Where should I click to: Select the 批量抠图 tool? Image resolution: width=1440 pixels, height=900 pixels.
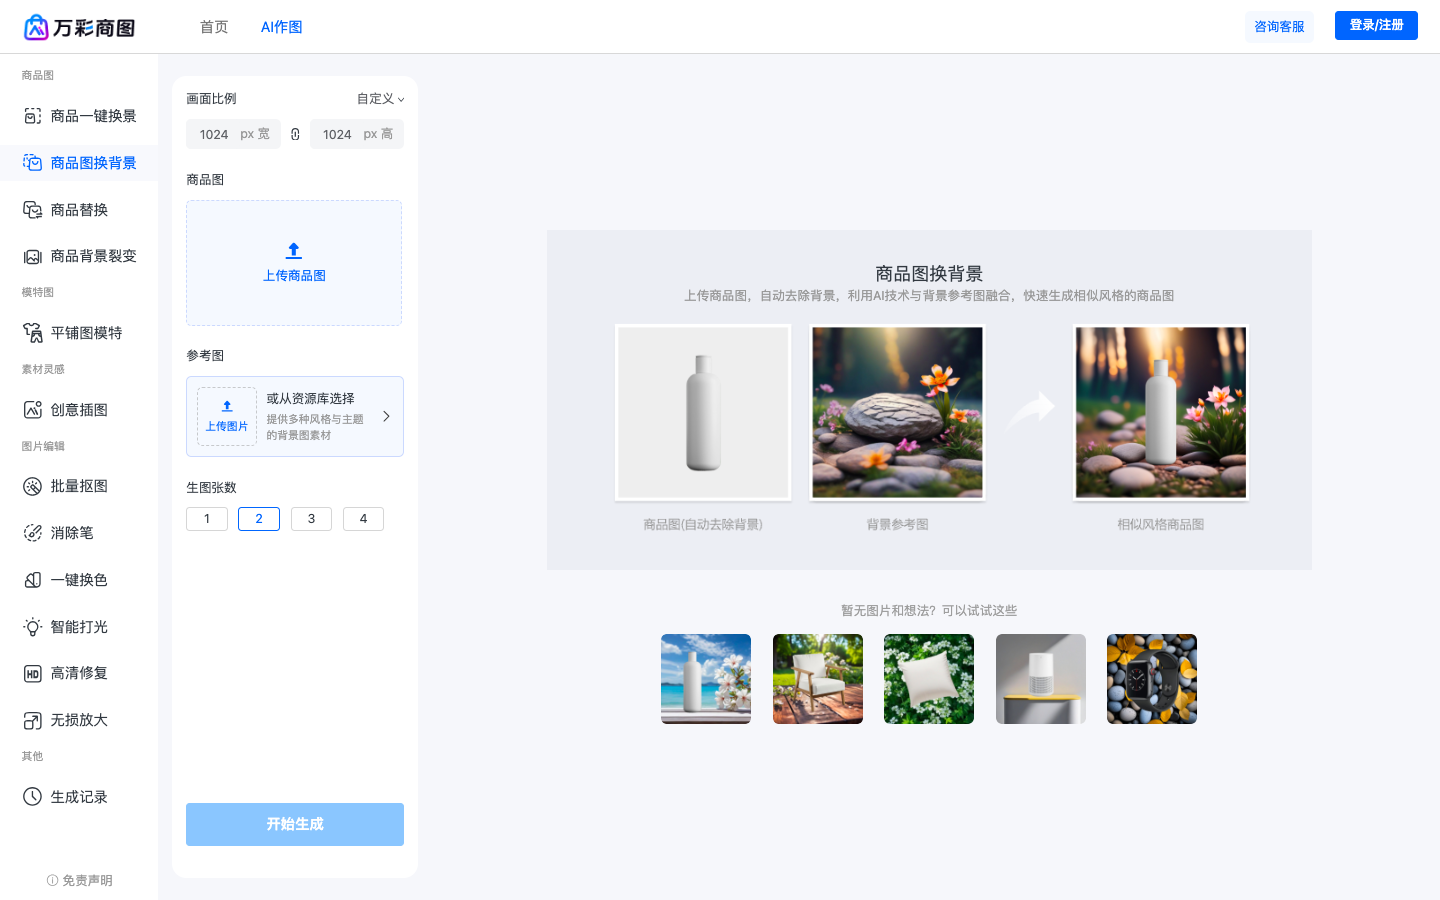80,486
